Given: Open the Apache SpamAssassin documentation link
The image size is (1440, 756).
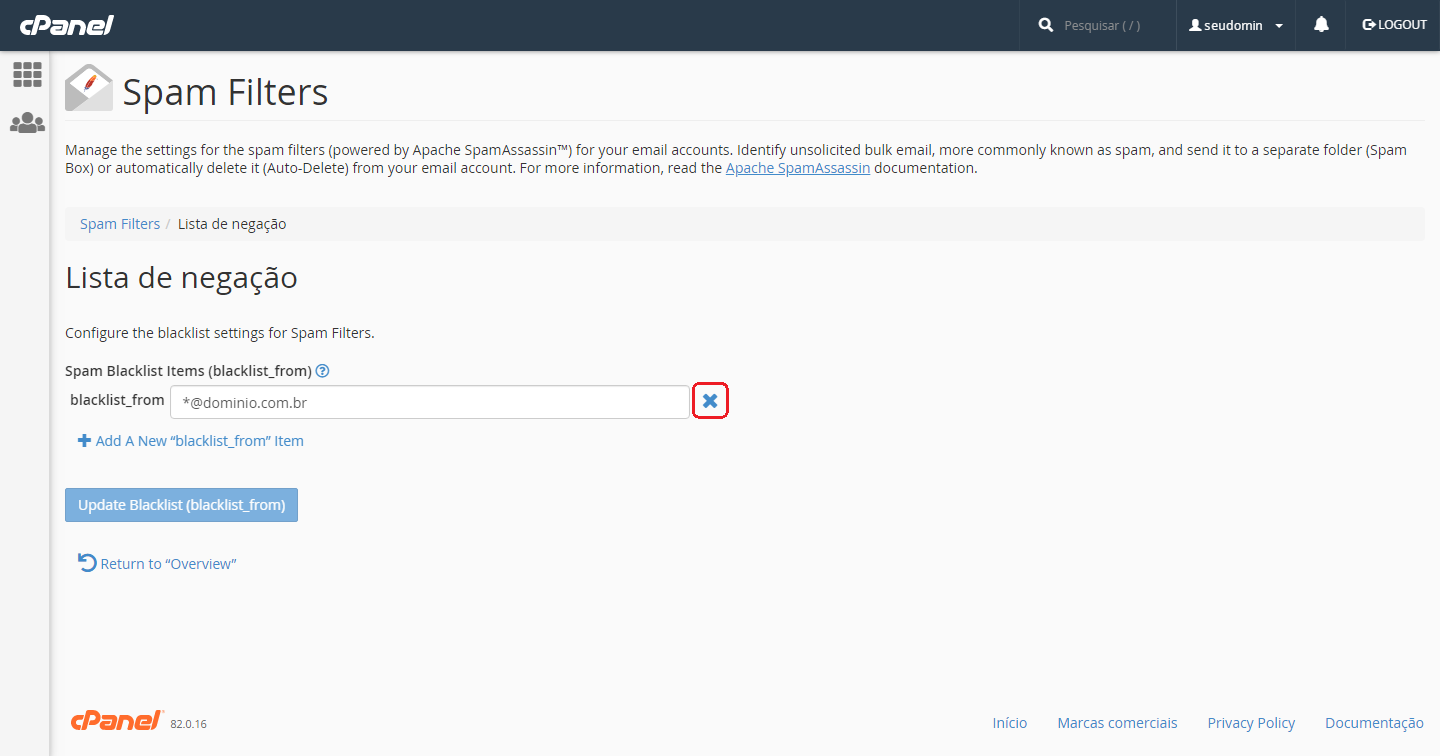Looking at the screenshot, I should coord(798,168).
